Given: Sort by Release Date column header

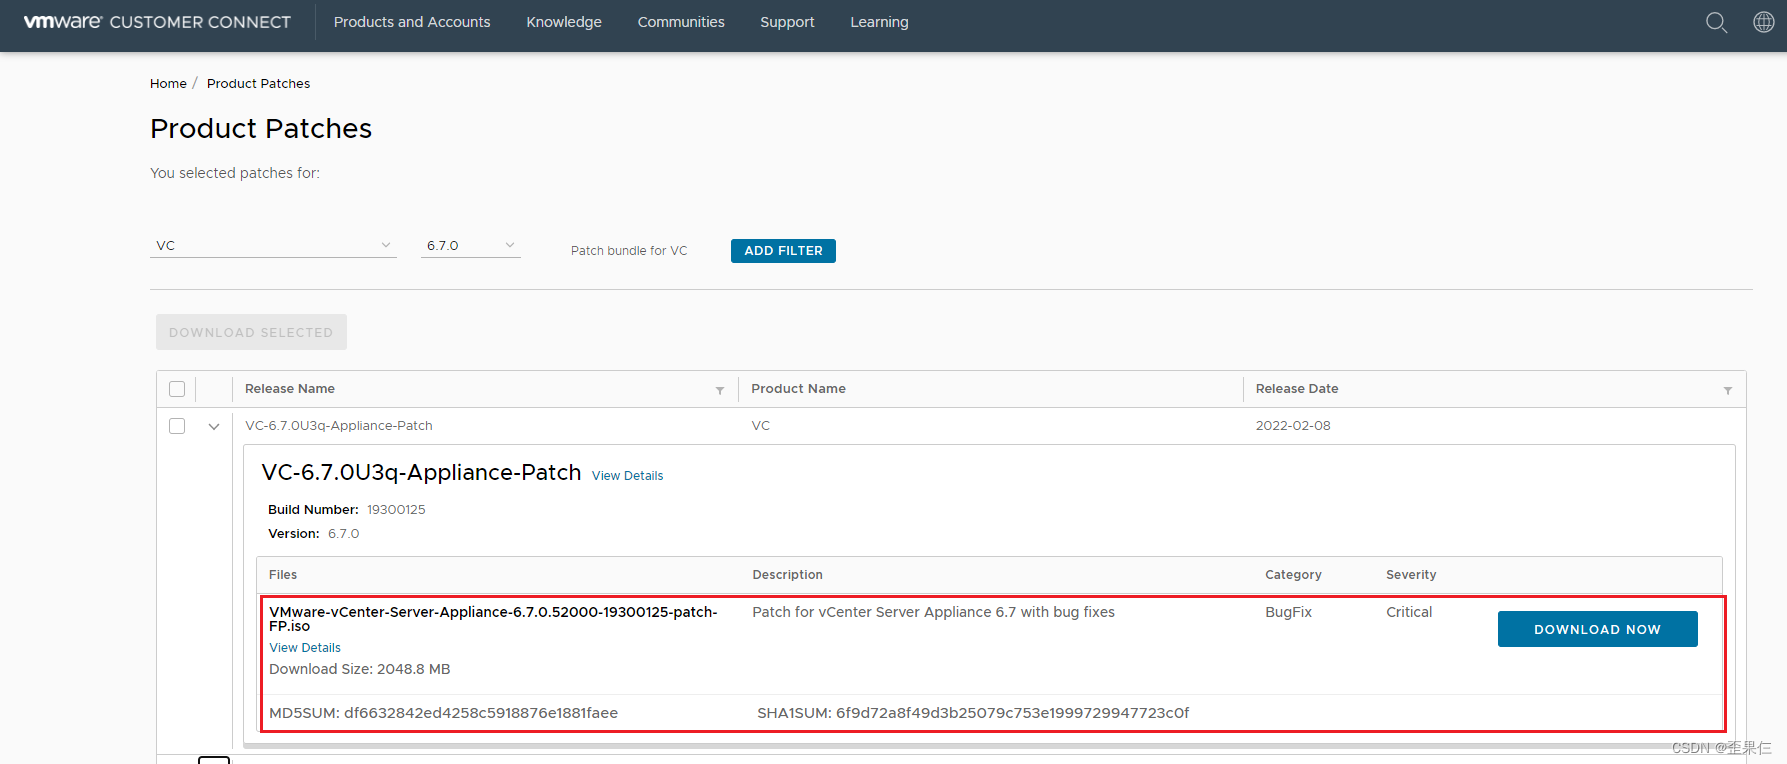Looking at the screenshot, I should (x=1297, y=389).
